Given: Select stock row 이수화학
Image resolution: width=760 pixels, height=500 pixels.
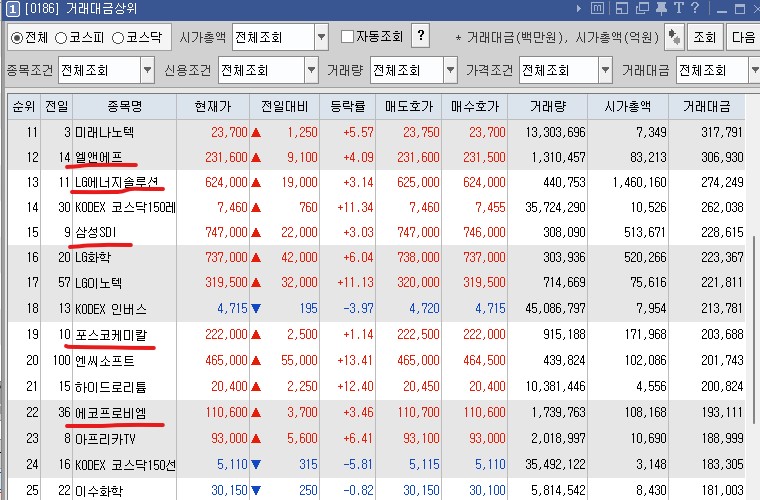Looking at the screenshot, I should [x=376, y=490].
